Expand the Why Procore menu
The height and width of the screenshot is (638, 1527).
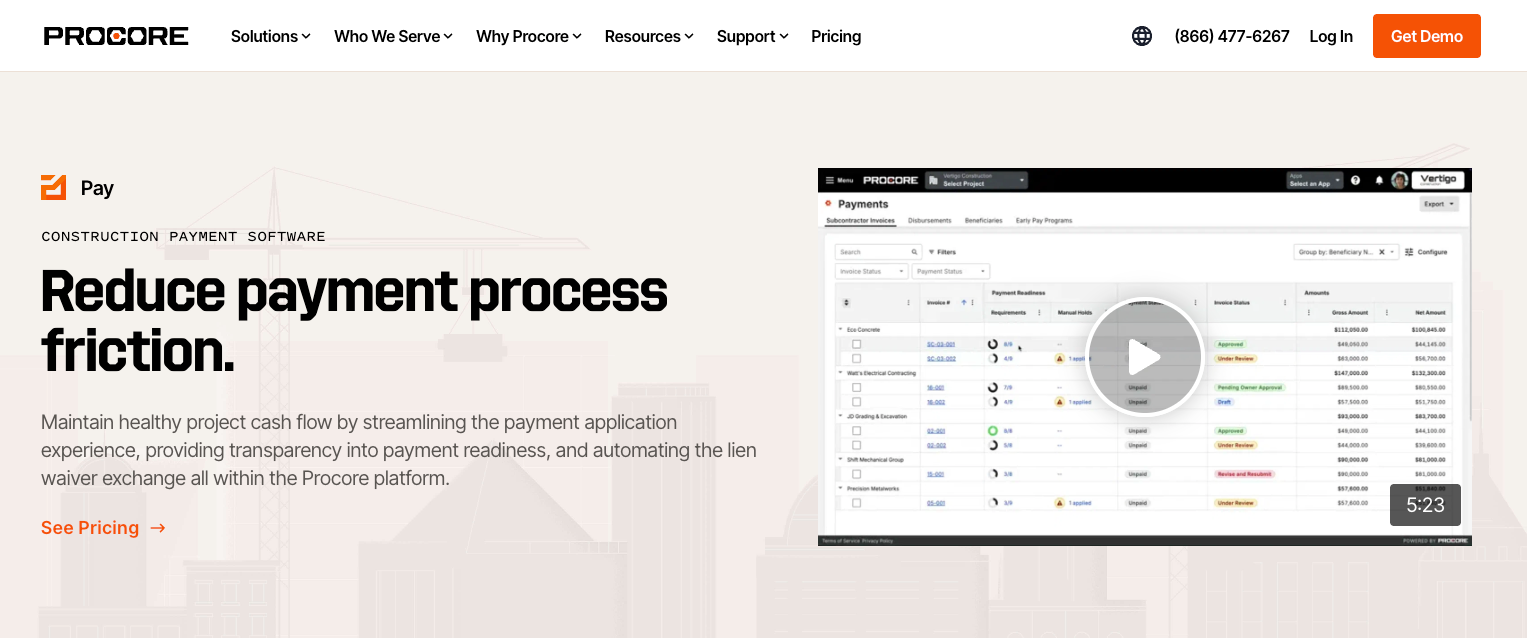[529, 36]
